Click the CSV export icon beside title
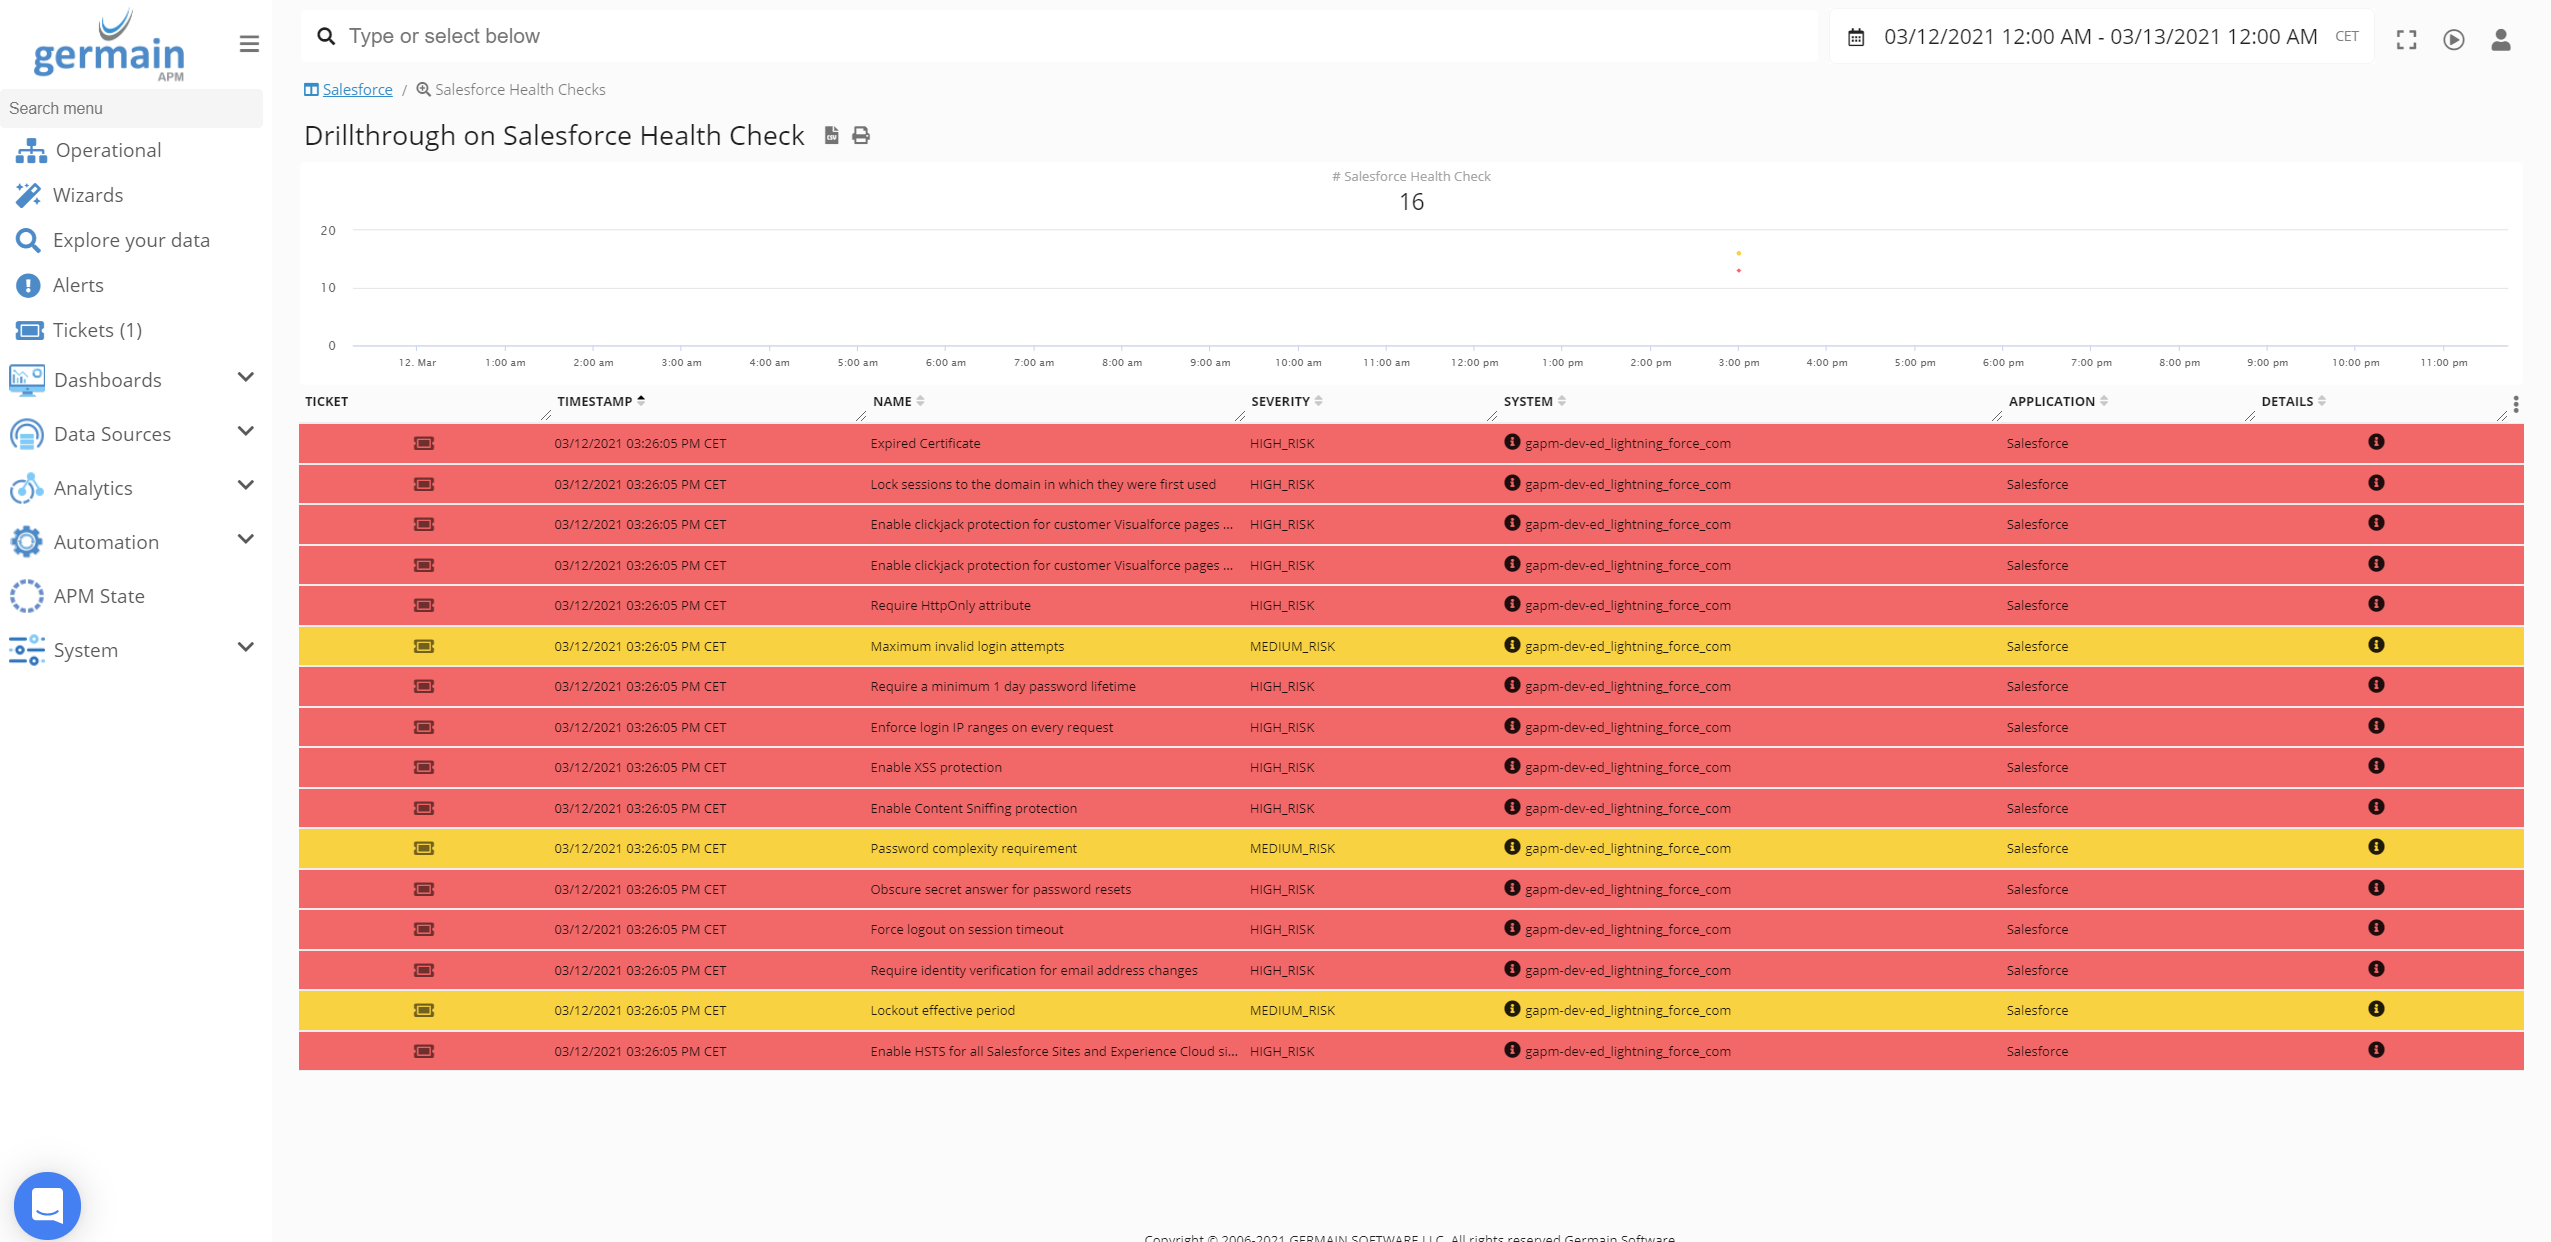The image size is (2551, 1242). coord(831,135)
